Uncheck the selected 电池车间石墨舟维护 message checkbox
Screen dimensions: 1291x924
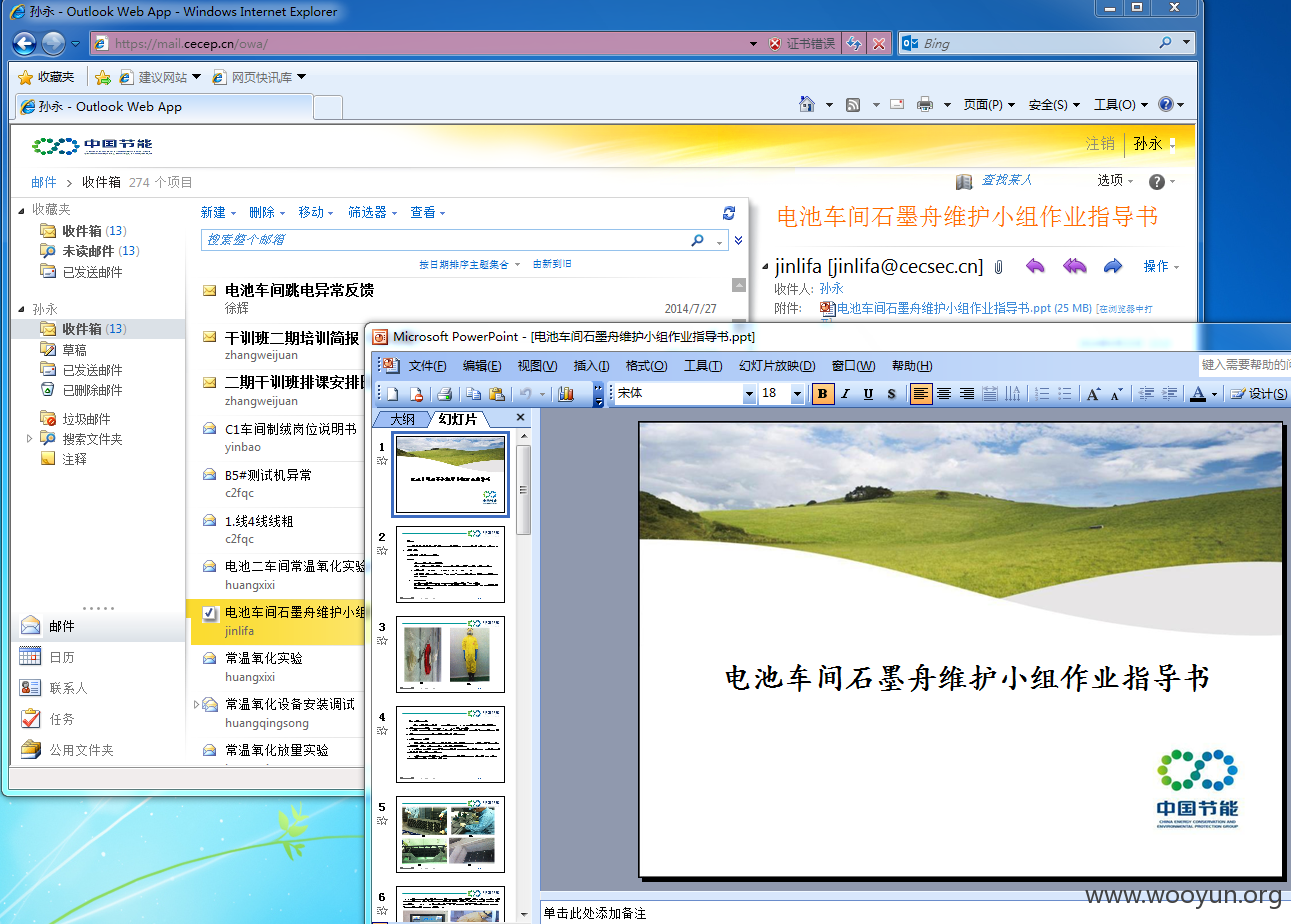coord(209,613)
